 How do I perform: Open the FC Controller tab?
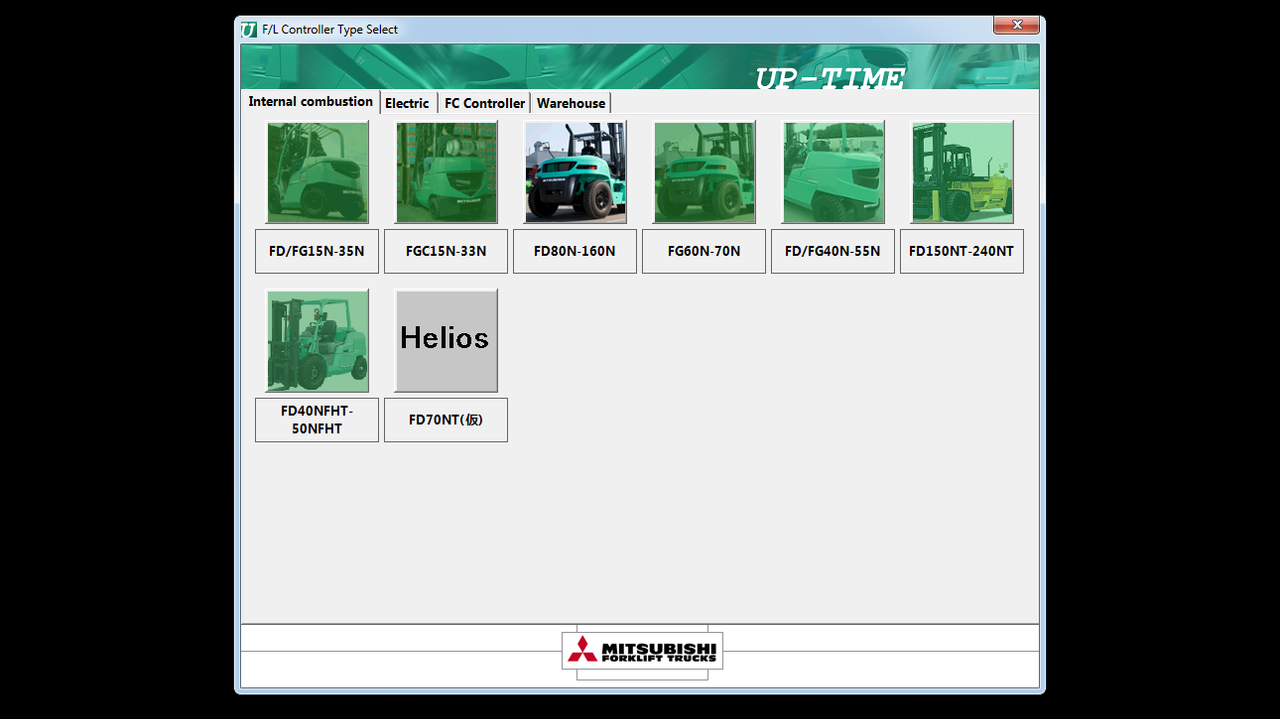point(485,103)
